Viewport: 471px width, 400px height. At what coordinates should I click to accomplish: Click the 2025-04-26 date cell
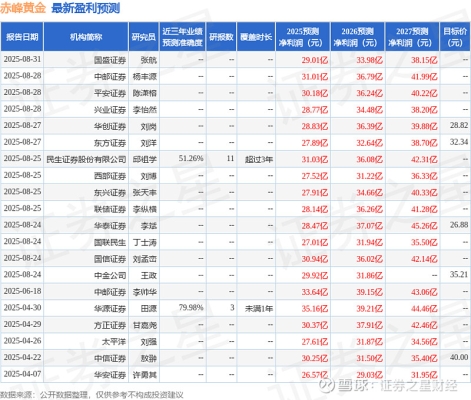point(22,341)
